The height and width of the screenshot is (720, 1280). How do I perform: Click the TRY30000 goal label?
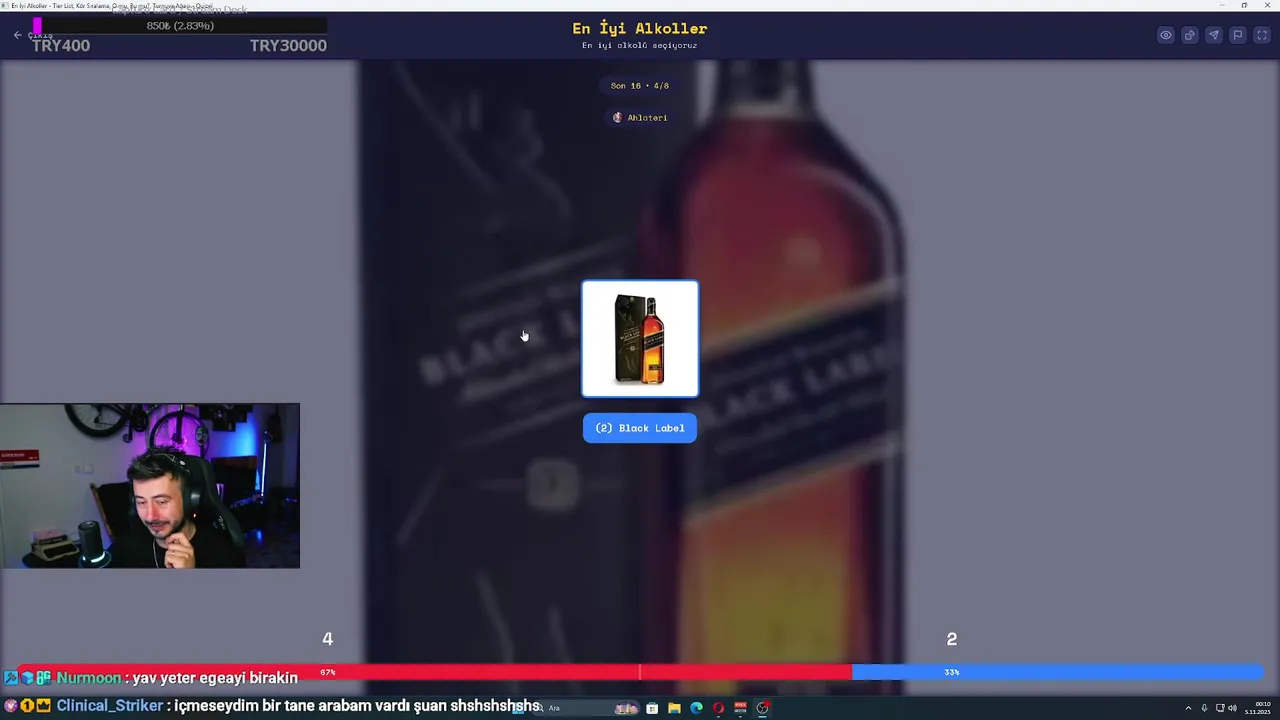(288, 45)
